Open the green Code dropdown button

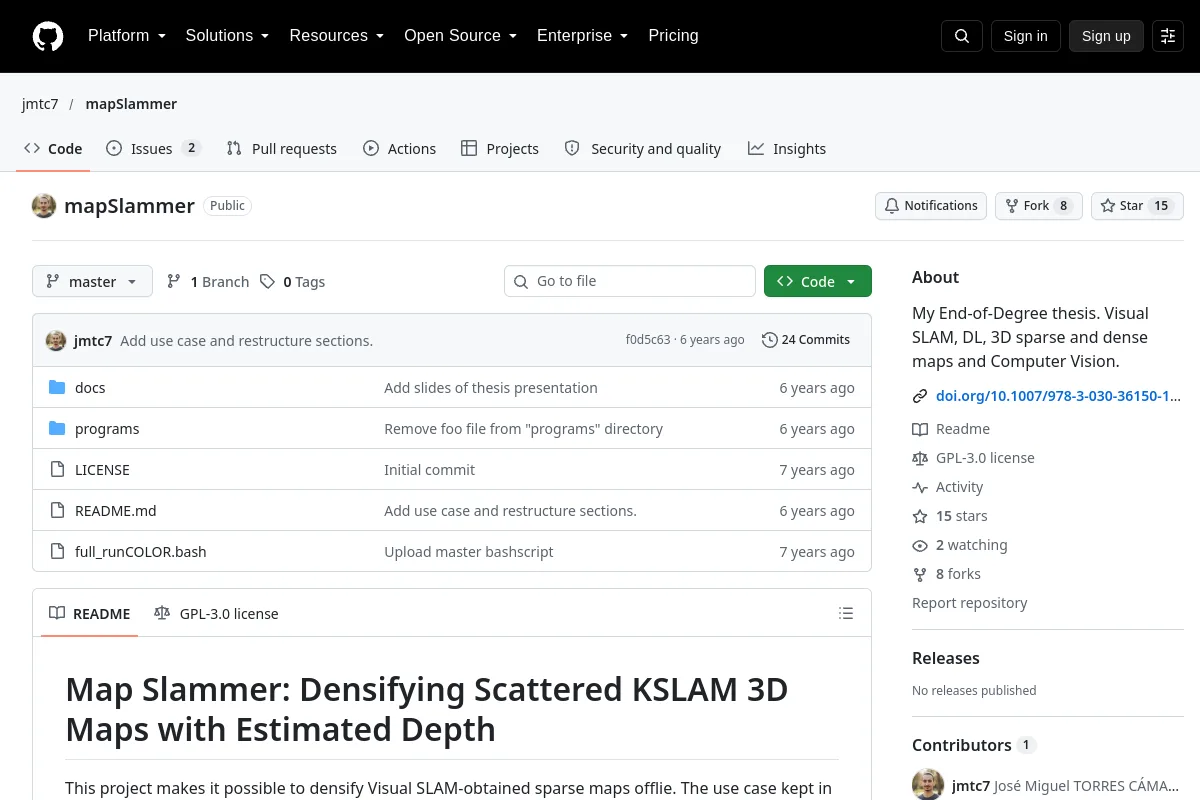(818, 282)
